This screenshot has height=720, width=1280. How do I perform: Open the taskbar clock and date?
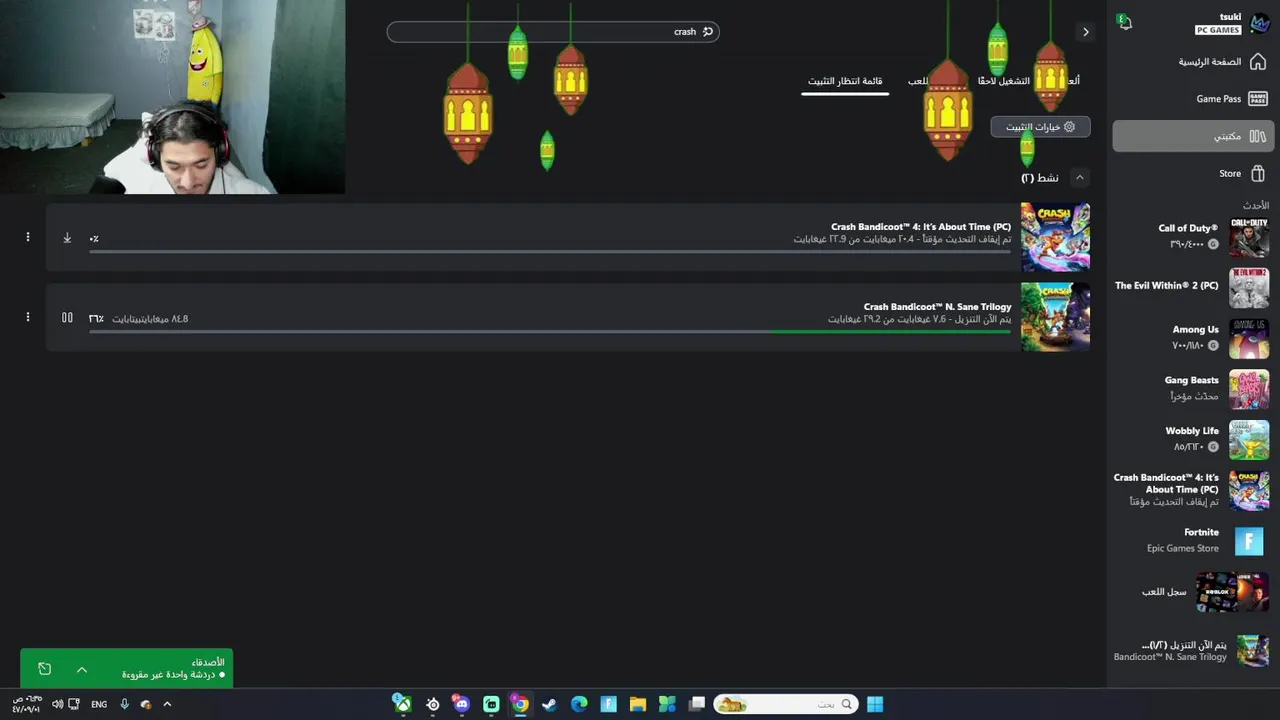(26, 704)
